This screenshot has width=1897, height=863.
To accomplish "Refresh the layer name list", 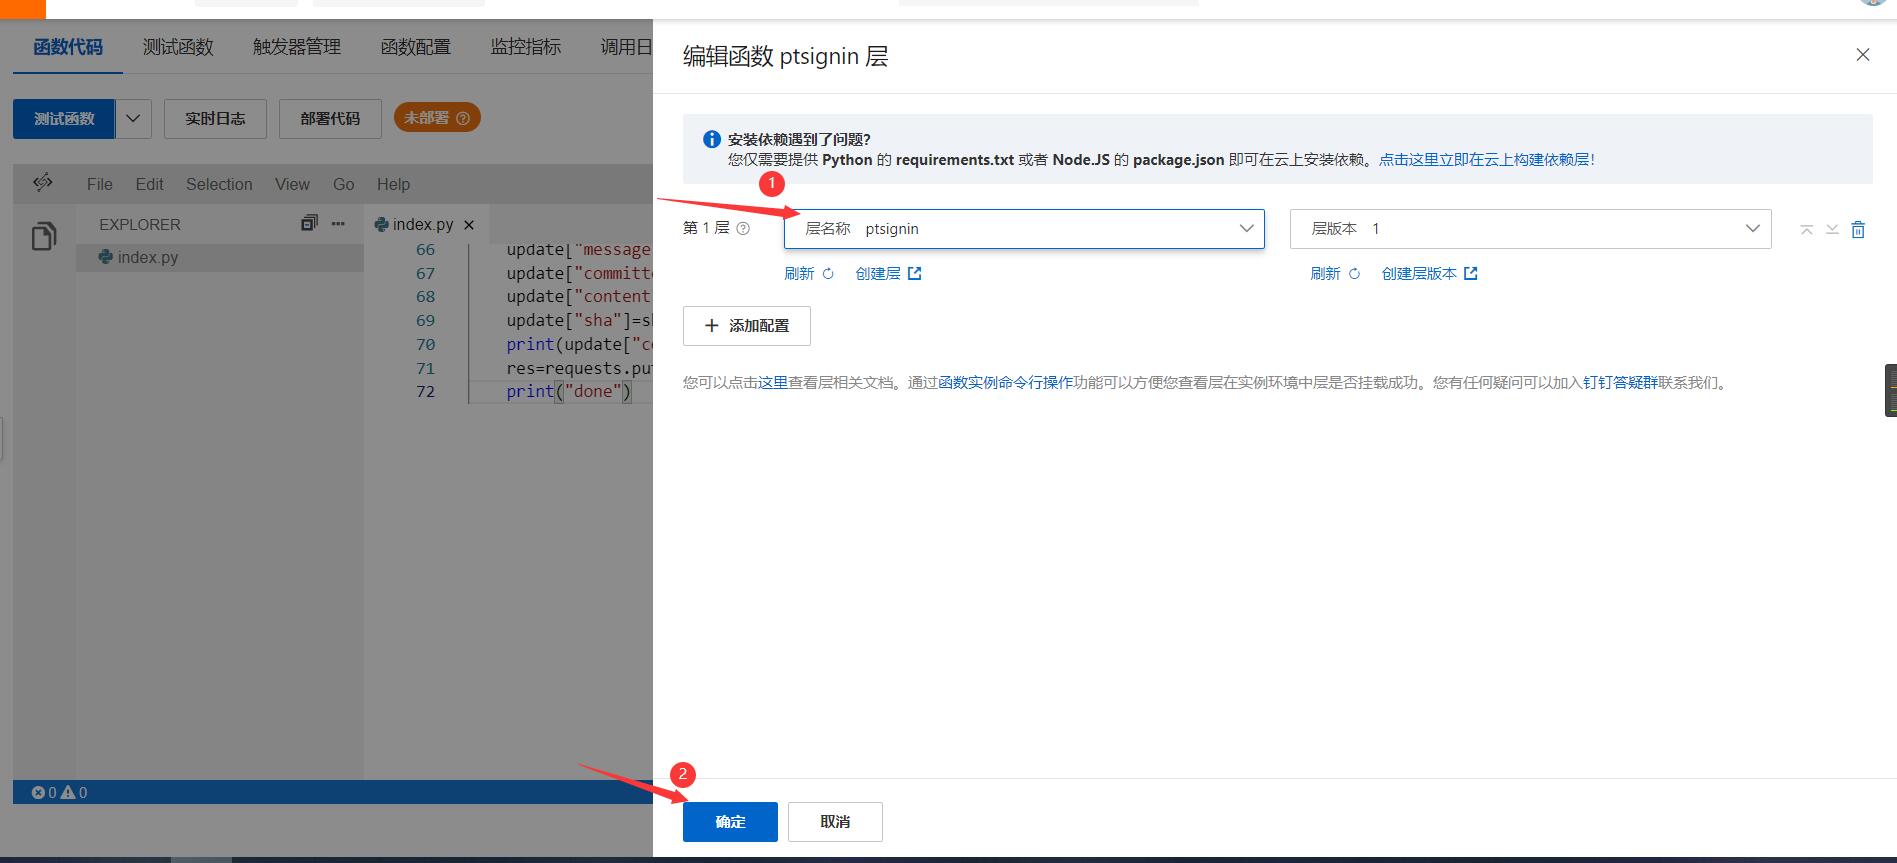I will pos(809,274).
